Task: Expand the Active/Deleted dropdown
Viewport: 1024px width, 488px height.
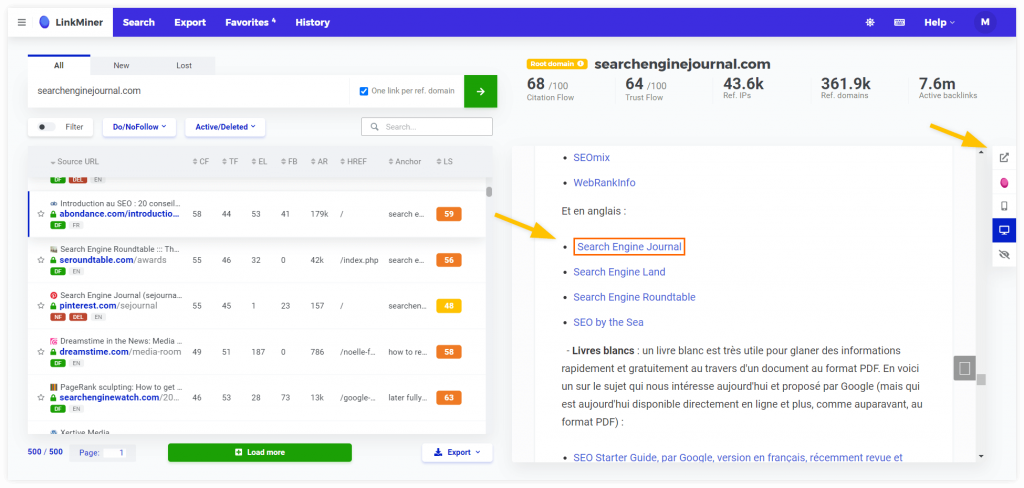Action: click(224, 127)
